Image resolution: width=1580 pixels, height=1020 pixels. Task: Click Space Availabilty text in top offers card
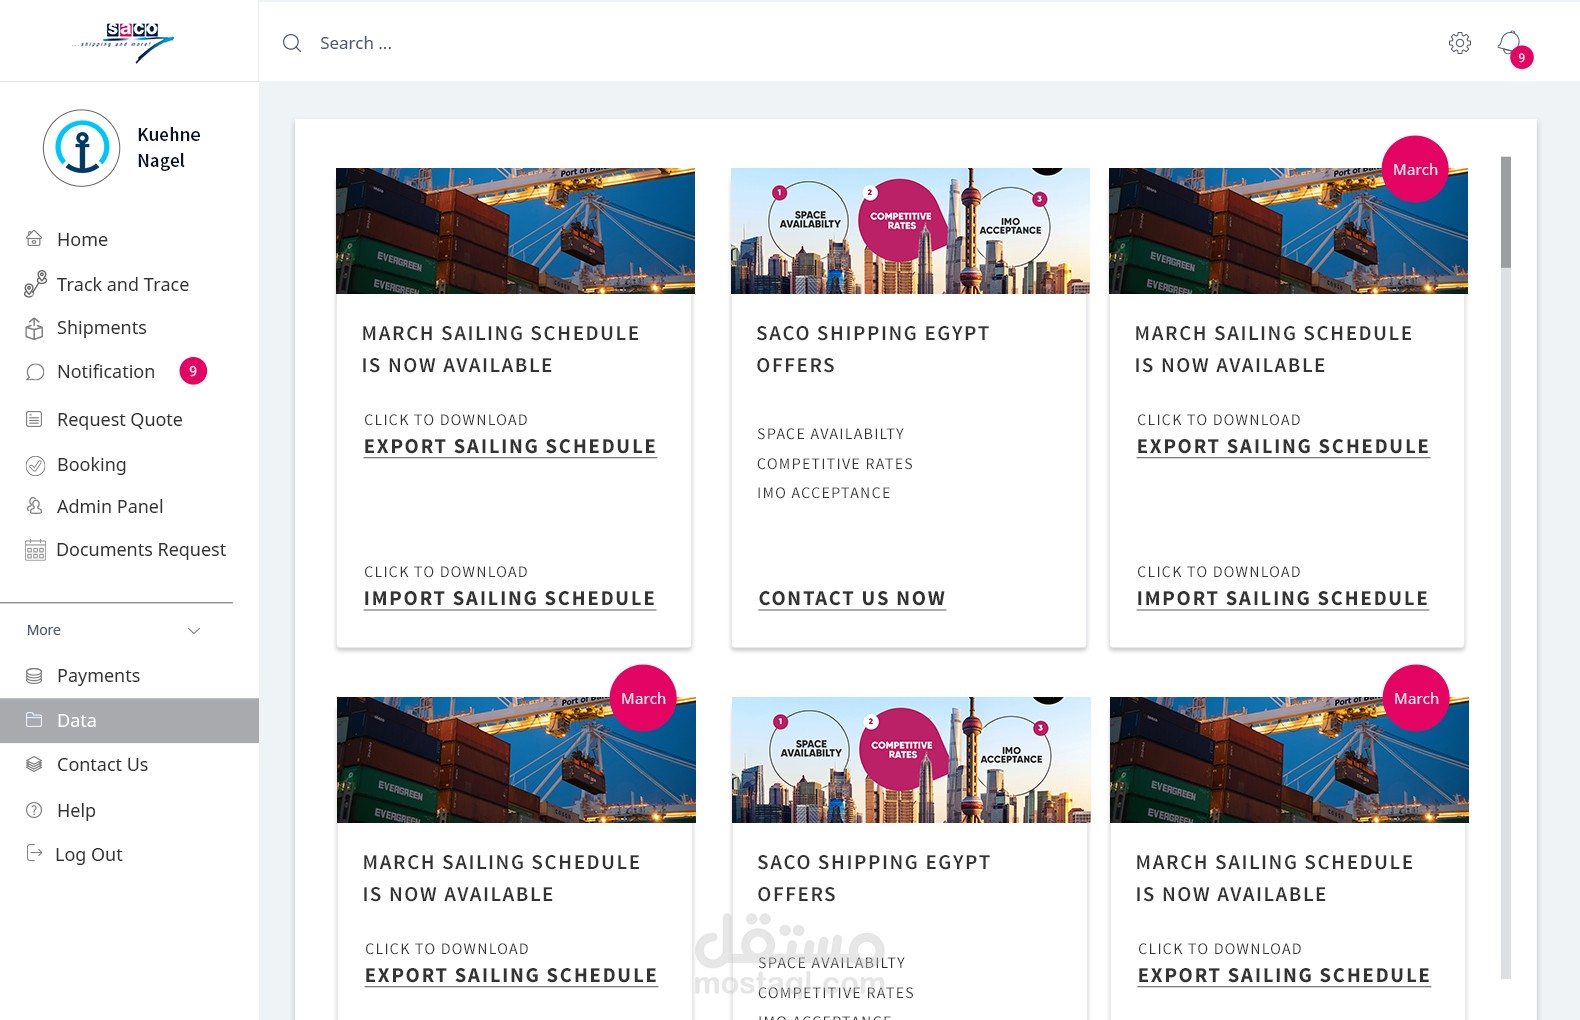pyautogui.click(x=831, y=434)
